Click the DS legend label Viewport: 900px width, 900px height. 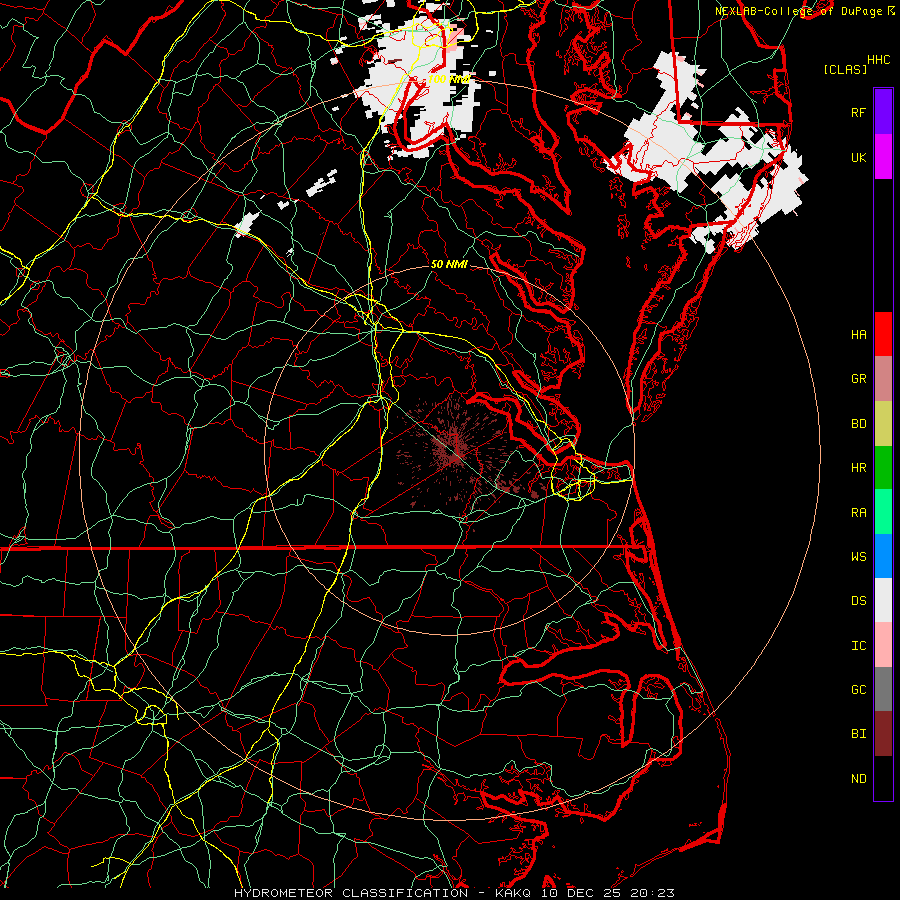tap(858, 601)
